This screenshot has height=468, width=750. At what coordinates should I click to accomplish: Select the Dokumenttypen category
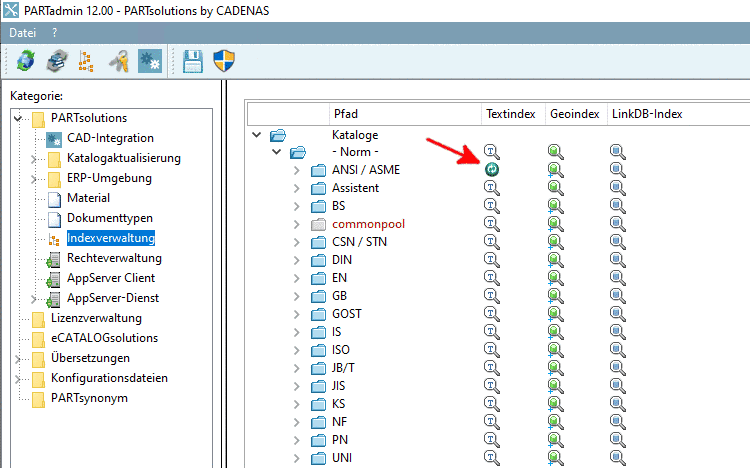[x=110, y=218]
